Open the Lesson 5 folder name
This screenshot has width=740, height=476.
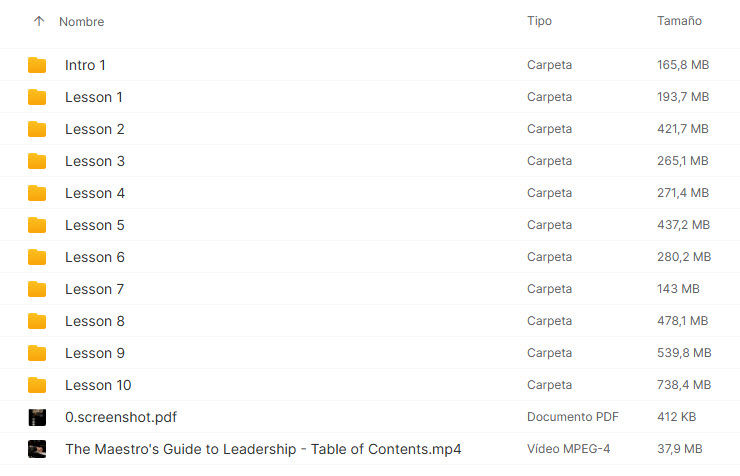pyautogui.click(x=95, y=225)
